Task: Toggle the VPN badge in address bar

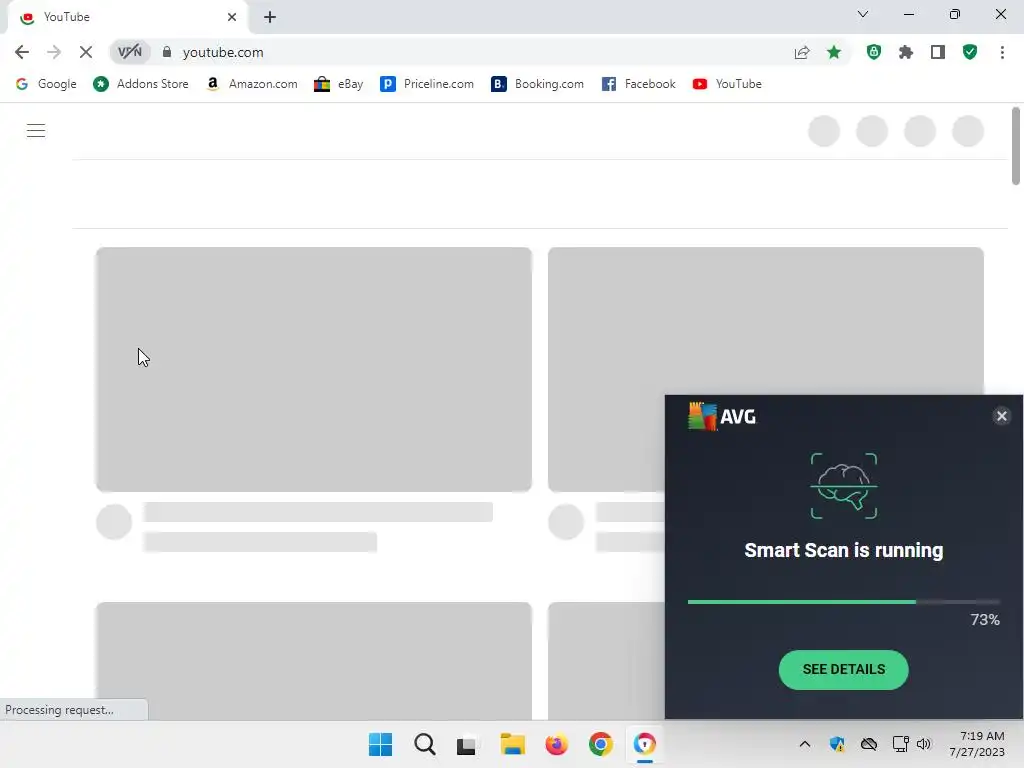Action: (130, 52)
